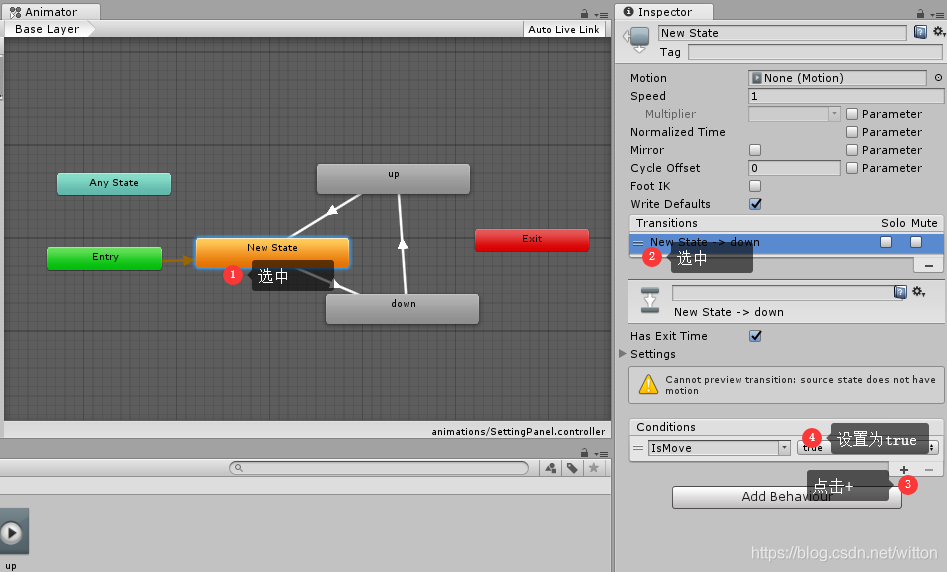Click the project search field
Viewport: 947px width, 572px height.
pos(379,468)
